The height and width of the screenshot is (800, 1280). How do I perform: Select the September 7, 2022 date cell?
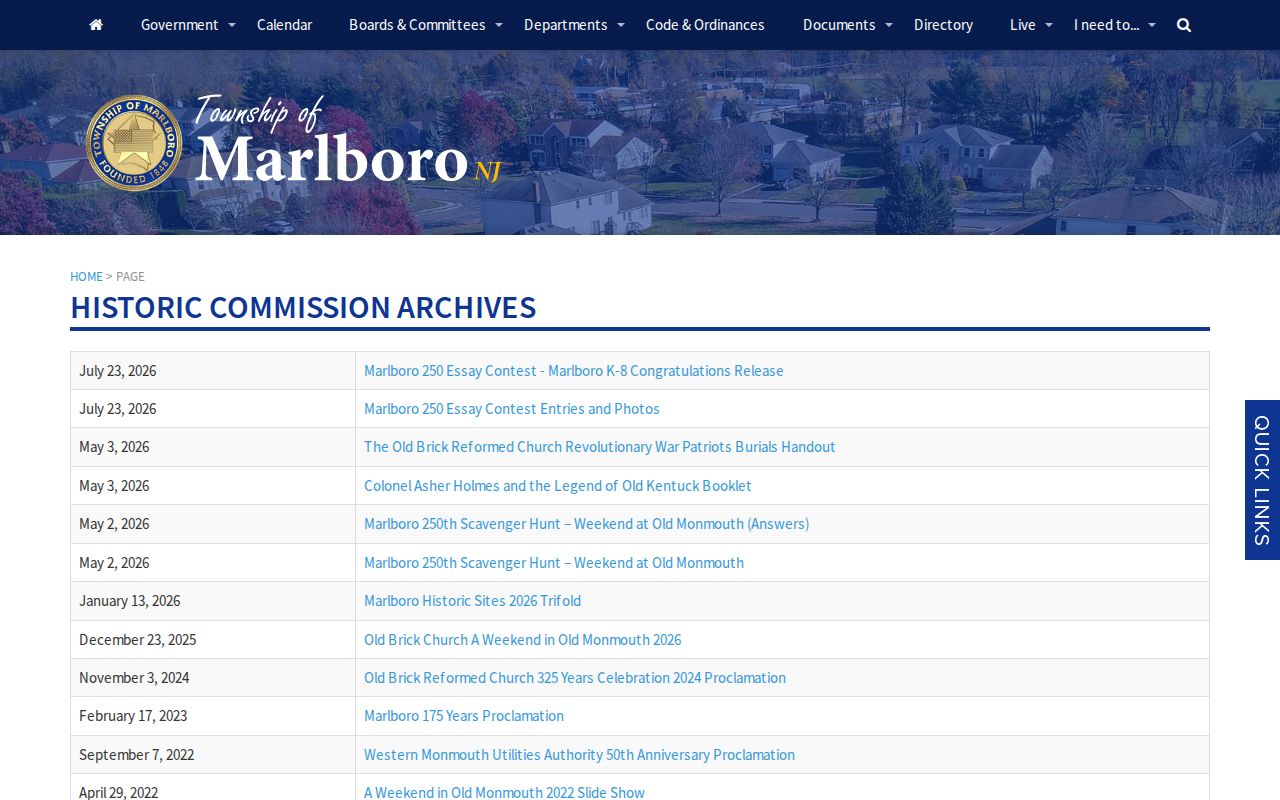coord(213,755)
